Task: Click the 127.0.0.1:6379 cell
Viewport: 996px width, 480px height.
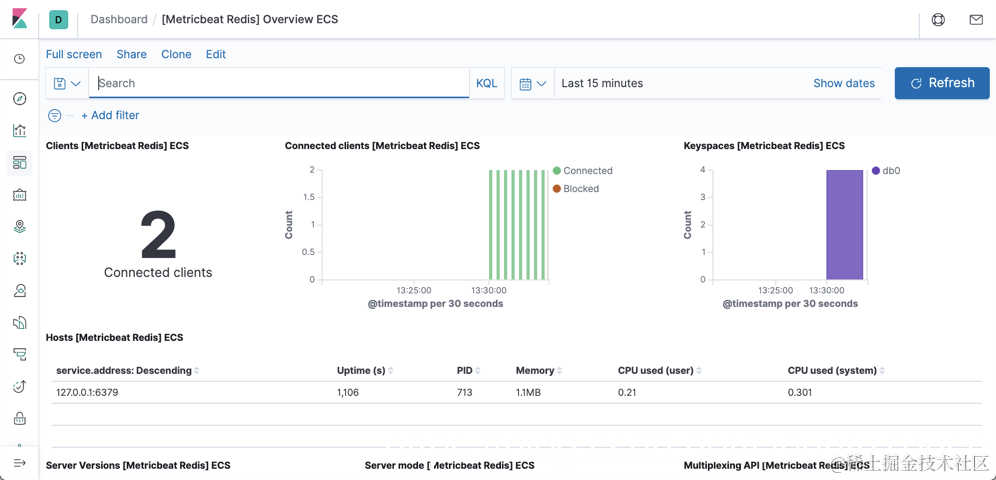Action: 87,392
